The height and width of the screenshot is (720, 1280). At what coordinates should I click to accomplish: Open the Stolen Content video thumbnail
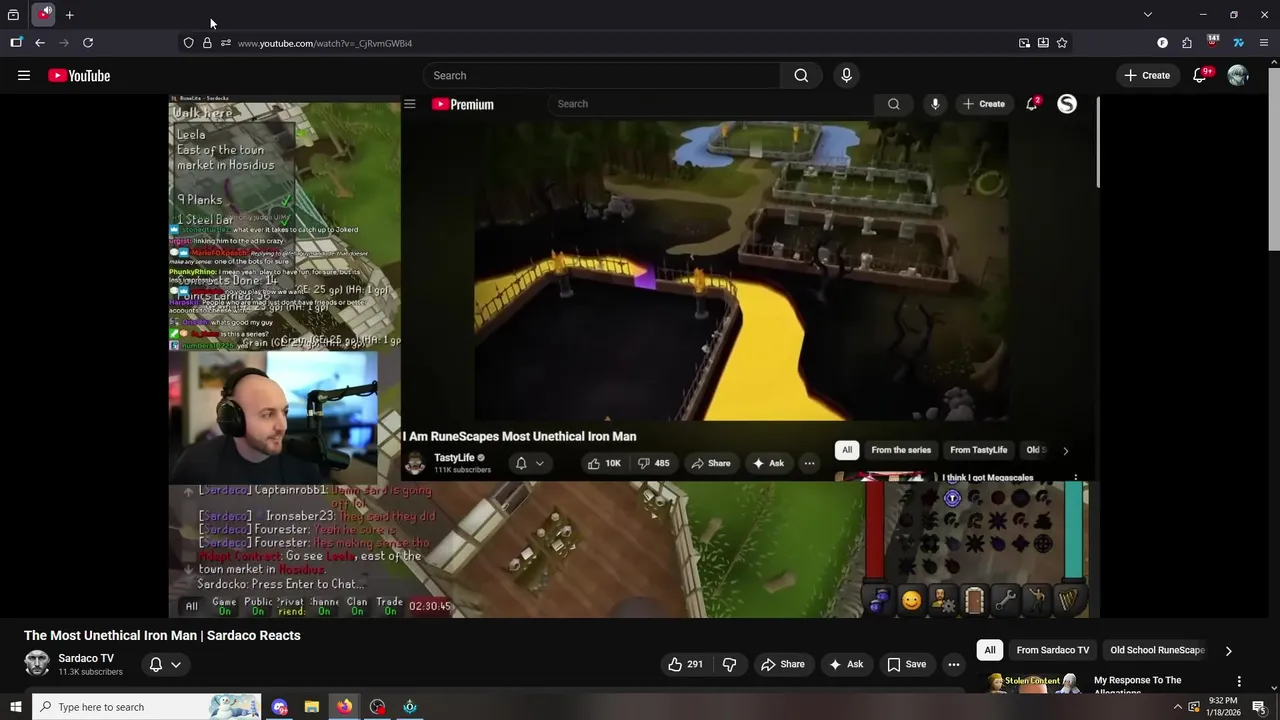(1033, 684)
